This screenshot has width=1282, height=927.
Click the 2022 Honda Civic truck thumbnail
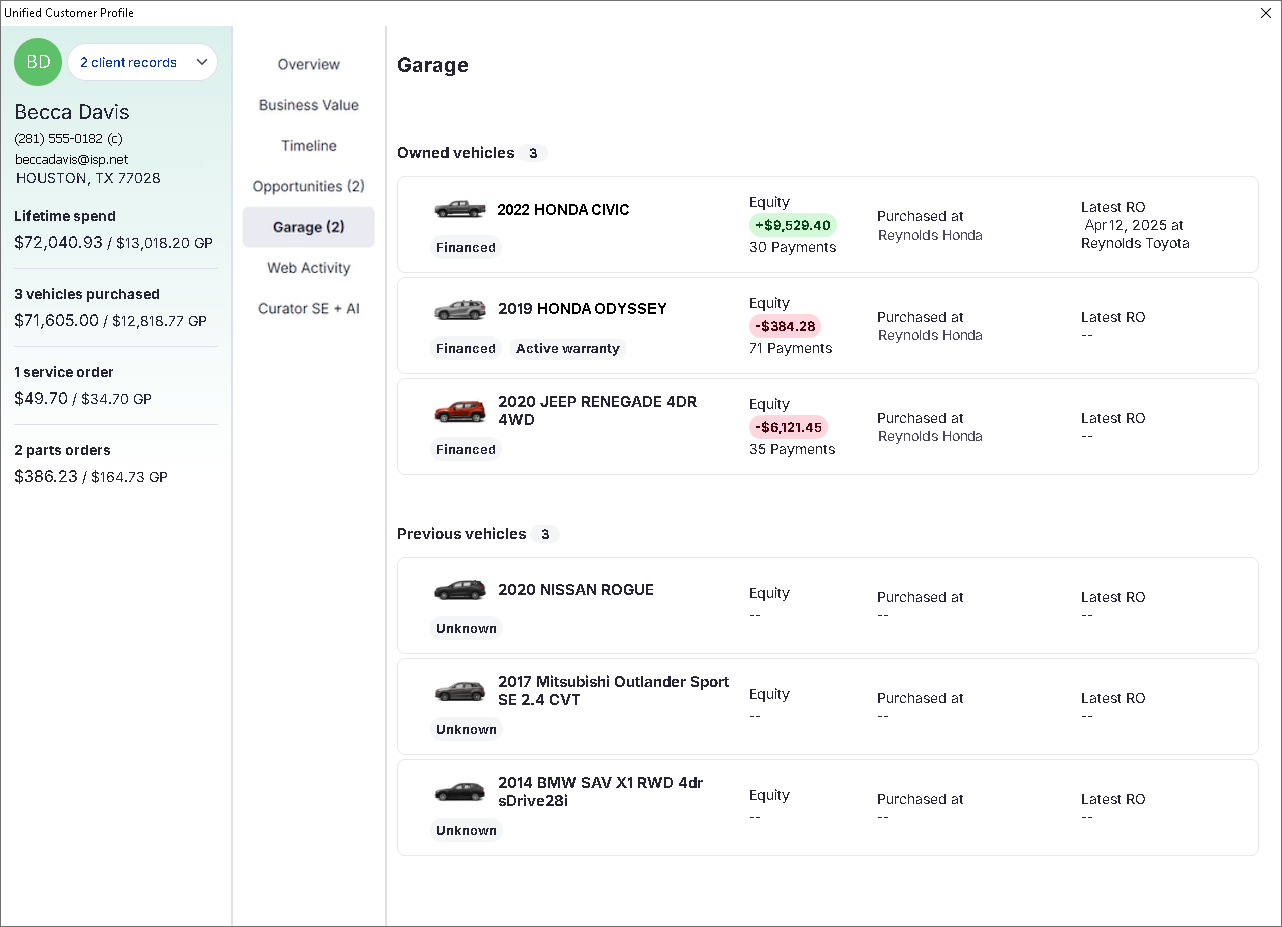tap(460, 209)
